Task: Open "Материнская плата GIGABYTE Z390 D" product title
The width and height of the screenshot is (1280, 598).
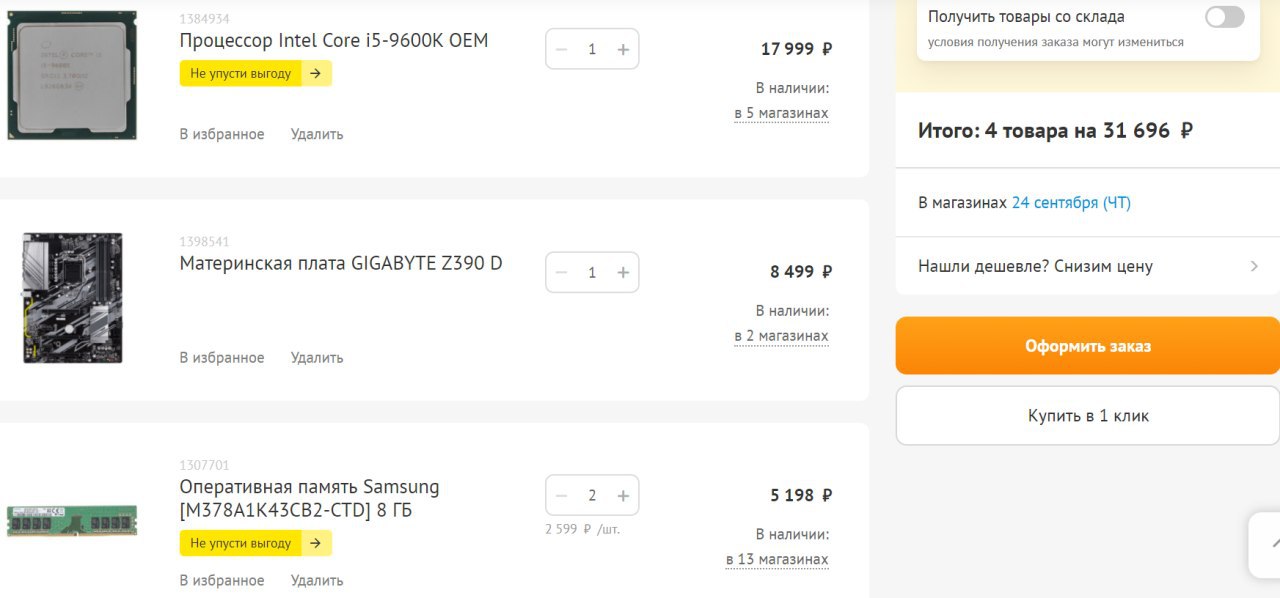Action: pos(341,264)
